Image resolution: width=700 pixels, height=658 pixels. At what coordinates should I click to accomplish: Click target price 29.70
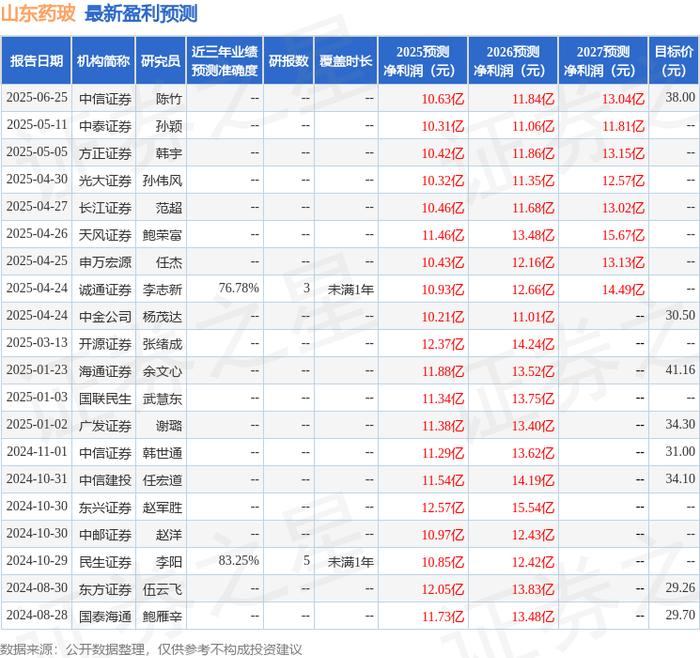coord(680,615)
